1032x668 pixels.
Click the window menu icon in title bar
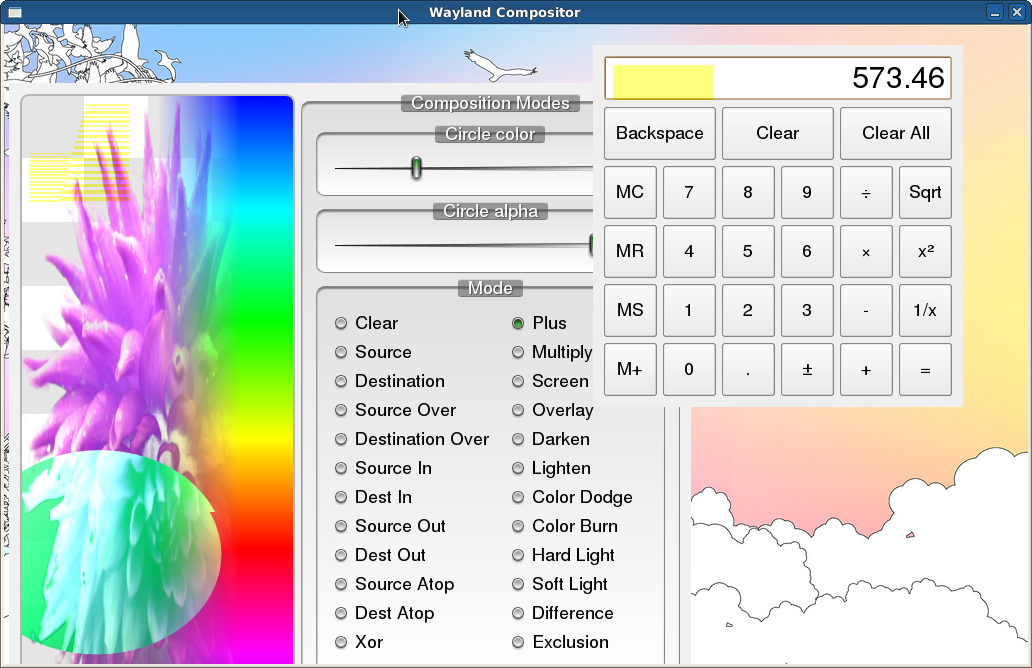pos(13,12)
